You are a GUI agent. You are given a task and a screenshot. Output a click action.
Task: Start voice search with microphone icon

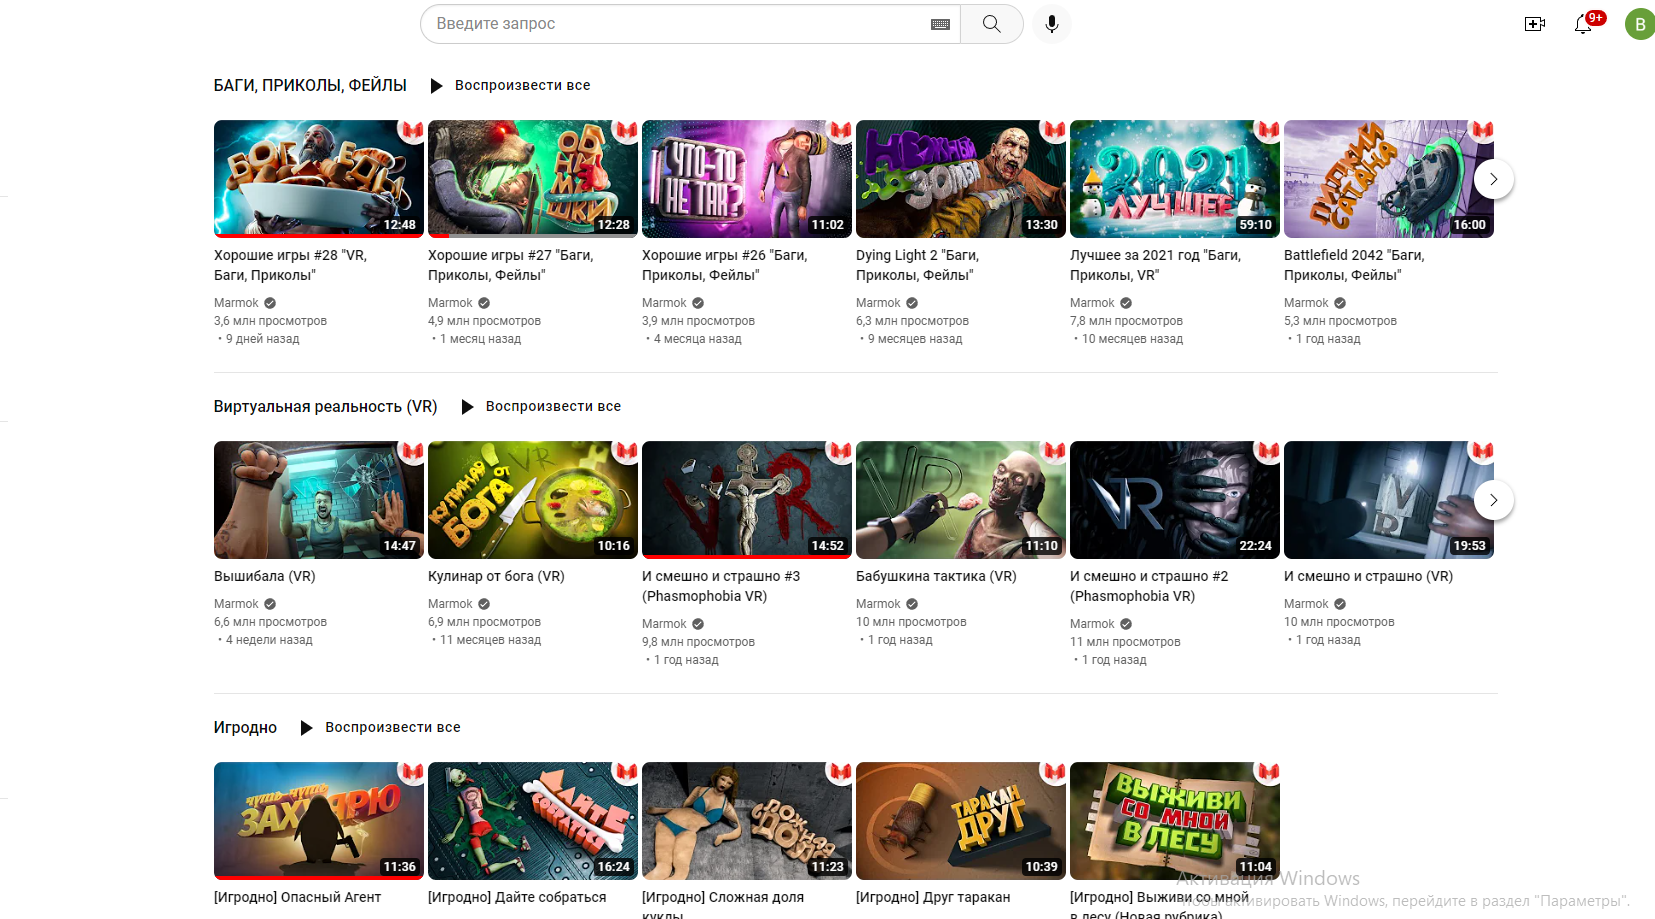[1051, 24]
